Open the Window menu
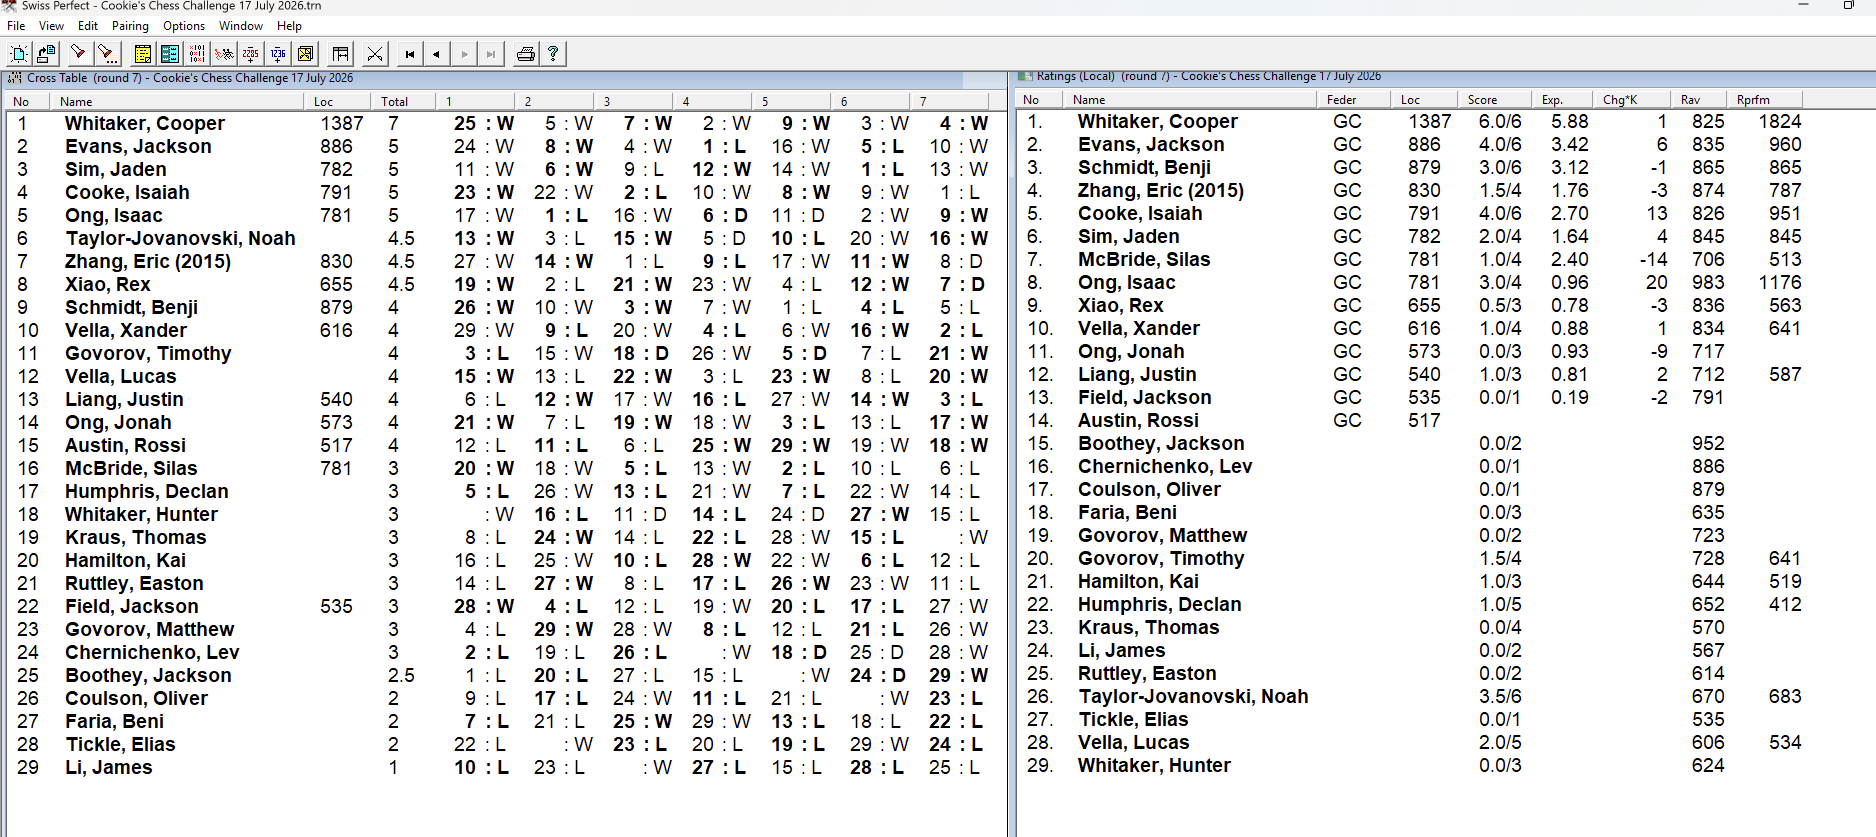Viewport: 1876px width, 837px height. pos(241,26)
